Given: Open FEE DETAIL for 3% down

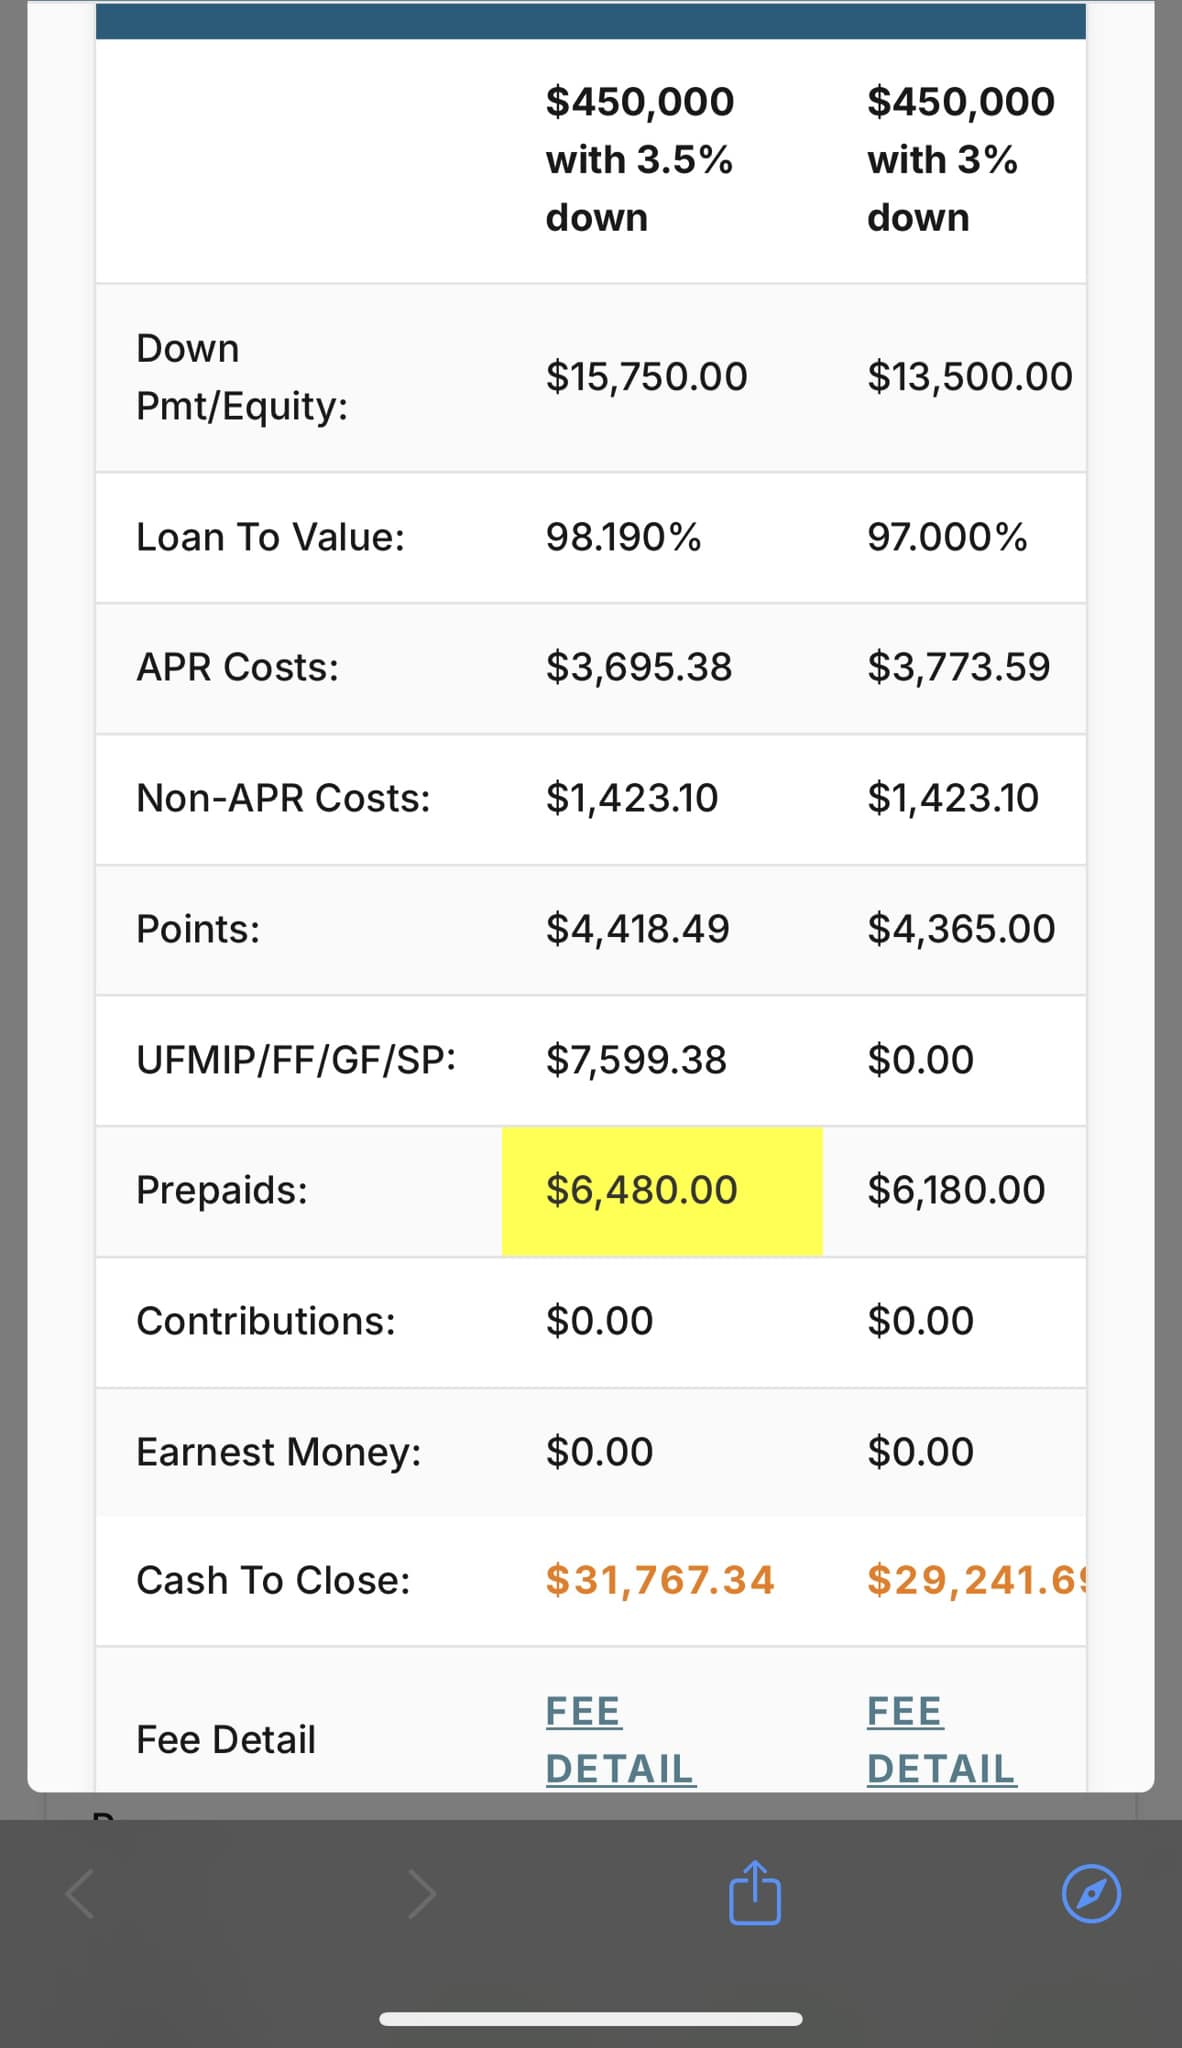Looking at the screenshot, I should (x=941, y=1740).
